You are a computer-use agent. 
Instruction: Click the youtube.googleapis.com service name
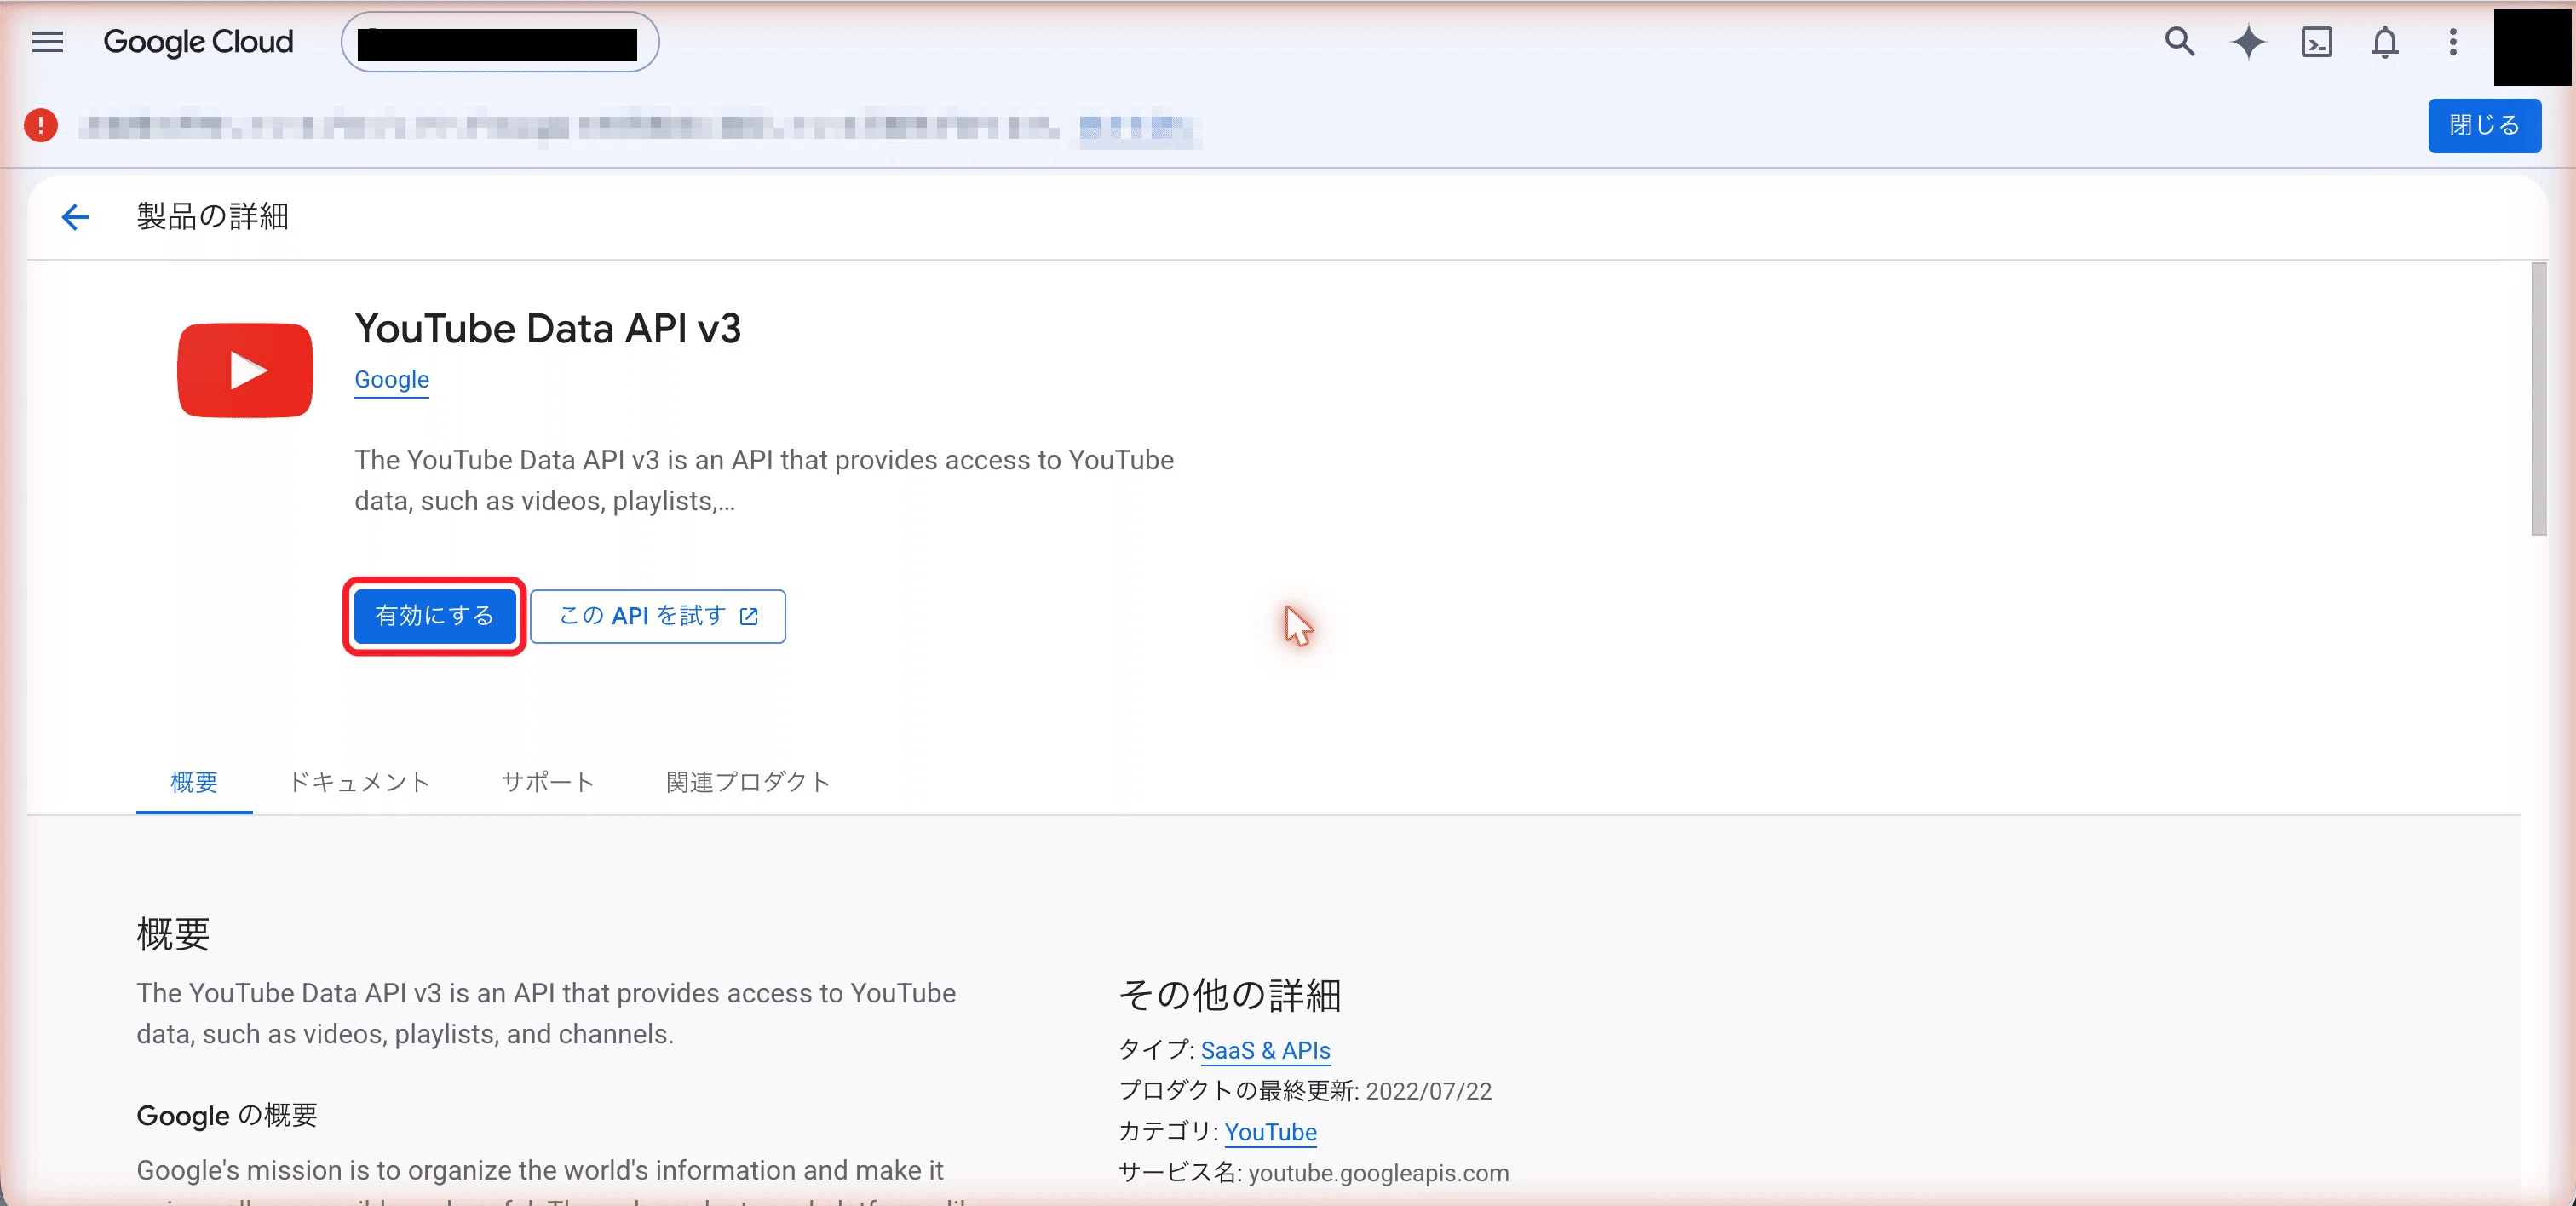pos(1378,1173)
